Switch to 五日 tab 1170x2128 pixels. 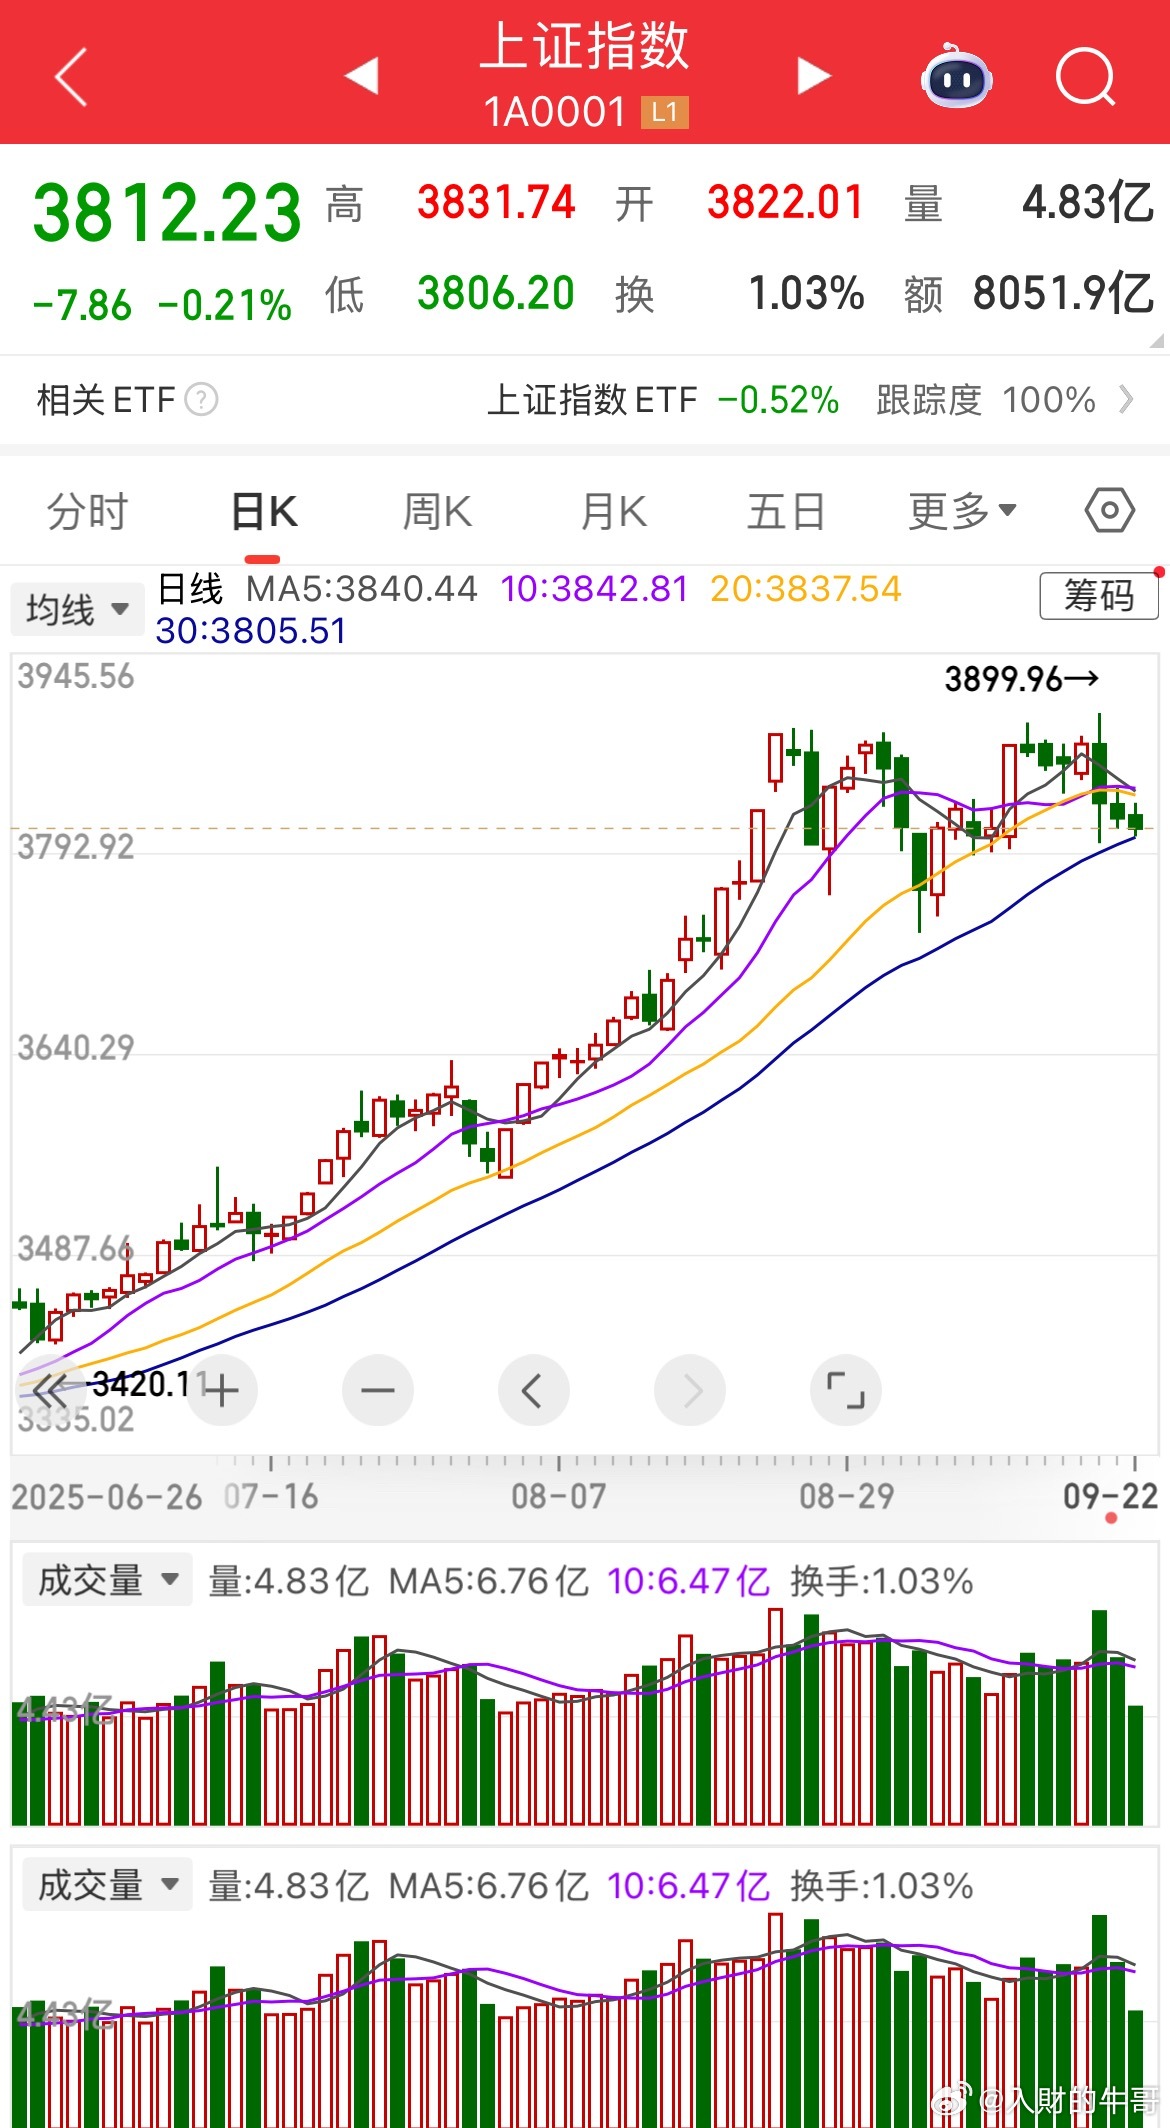tap(786, 511)
